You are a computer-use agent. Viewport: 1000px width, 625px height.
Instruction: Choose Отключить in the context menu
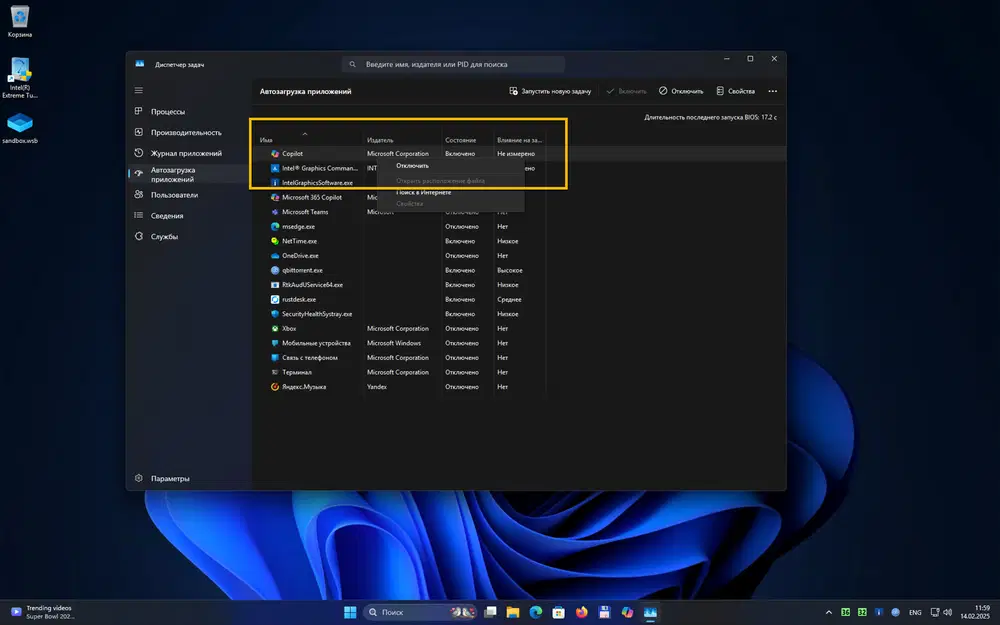click(x=412, y=166)
